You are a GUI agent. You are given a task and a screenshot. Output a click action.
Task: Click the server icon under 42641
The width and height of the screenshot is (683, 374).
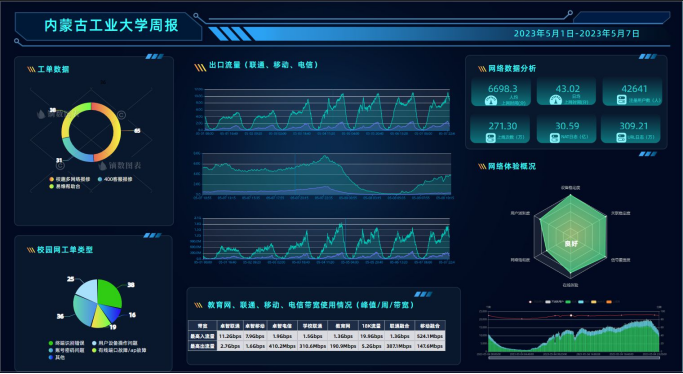coord(622,100)
